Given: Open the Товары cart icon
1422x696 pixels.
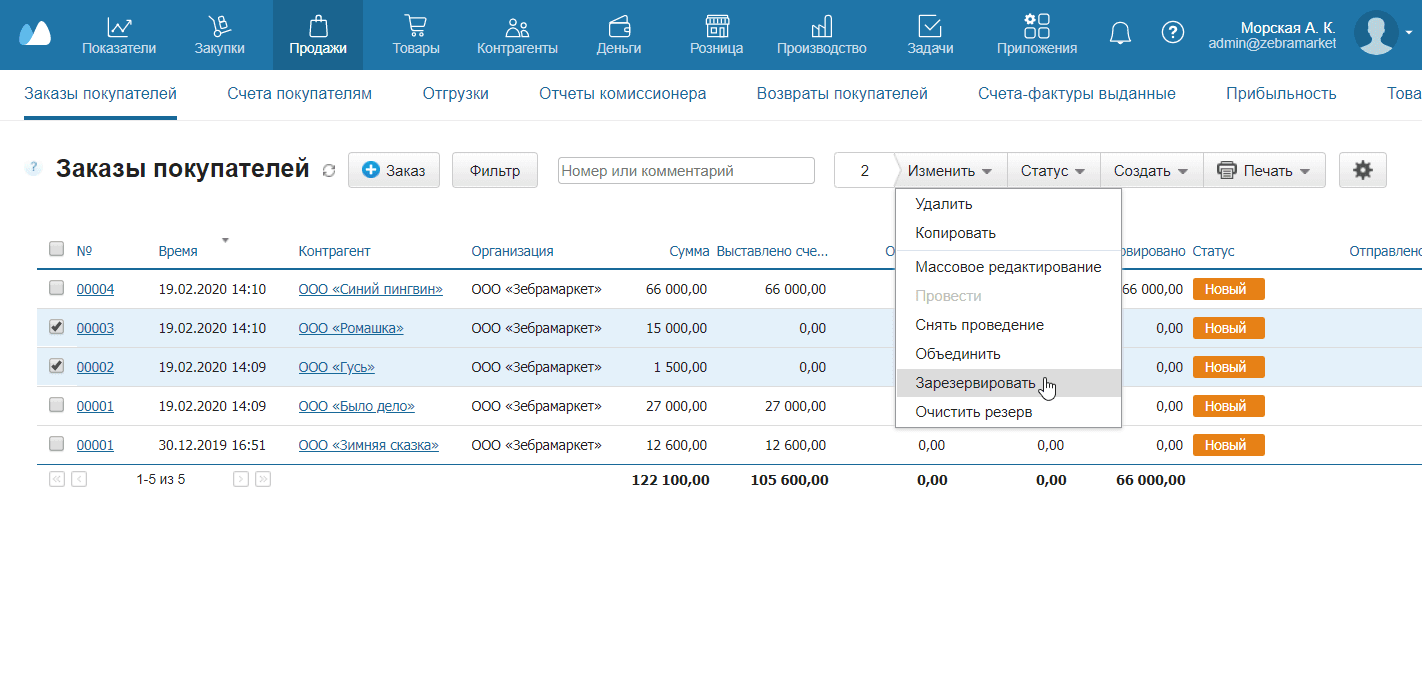Looking at the screenshot, I should 416,26.
